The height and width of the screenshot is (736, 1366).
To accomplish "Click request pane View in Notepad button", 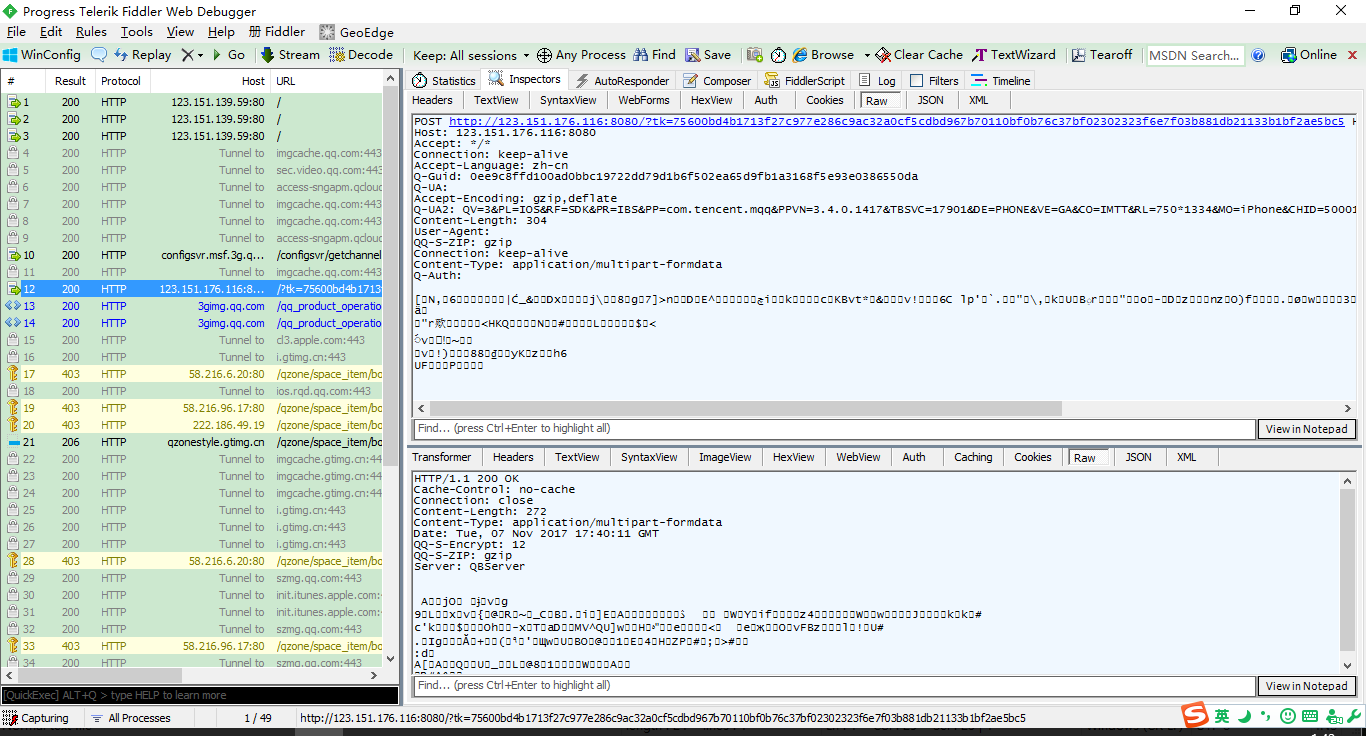I will pos(1308,429).
